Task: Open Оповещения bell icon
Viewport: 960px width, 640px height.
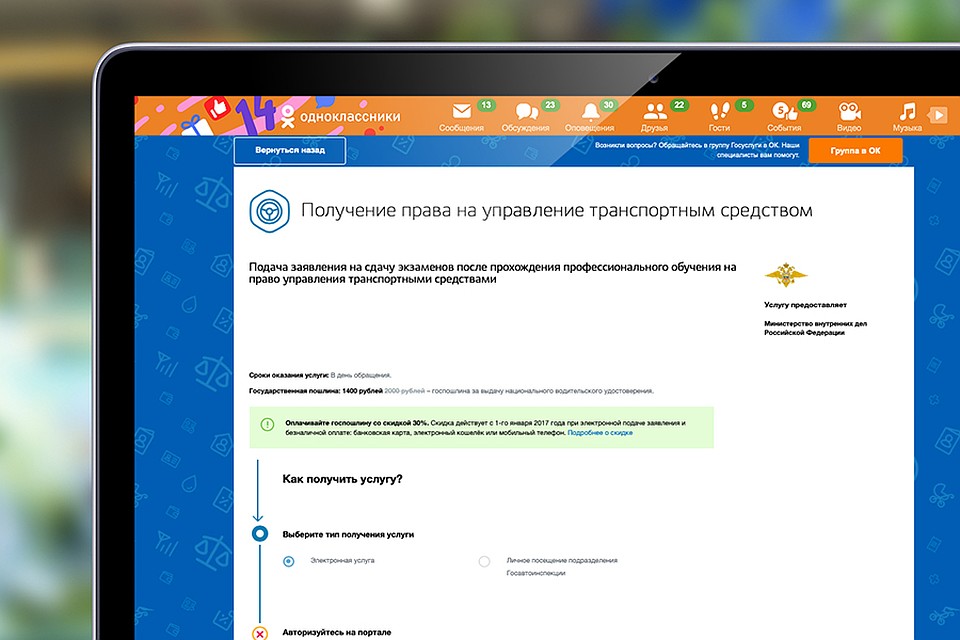Action: point(590,111)
